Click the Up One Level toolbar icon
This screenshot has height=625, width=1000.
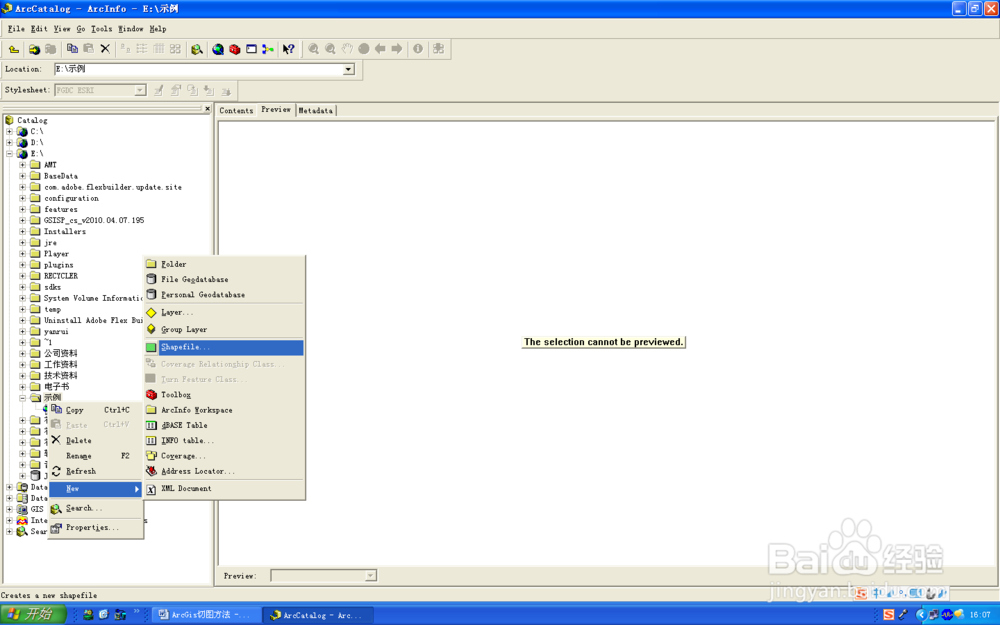(x=13, y=49)
